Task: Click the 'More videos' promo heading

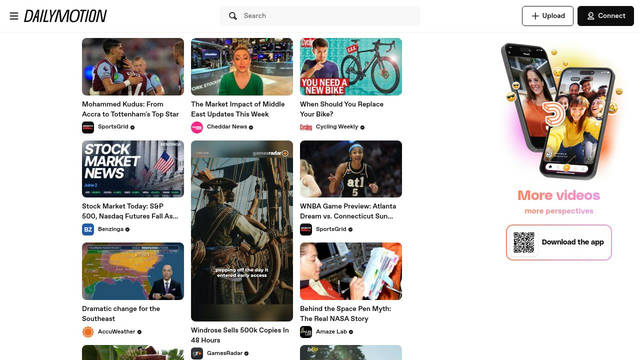Action: click(x=559, y=196)
